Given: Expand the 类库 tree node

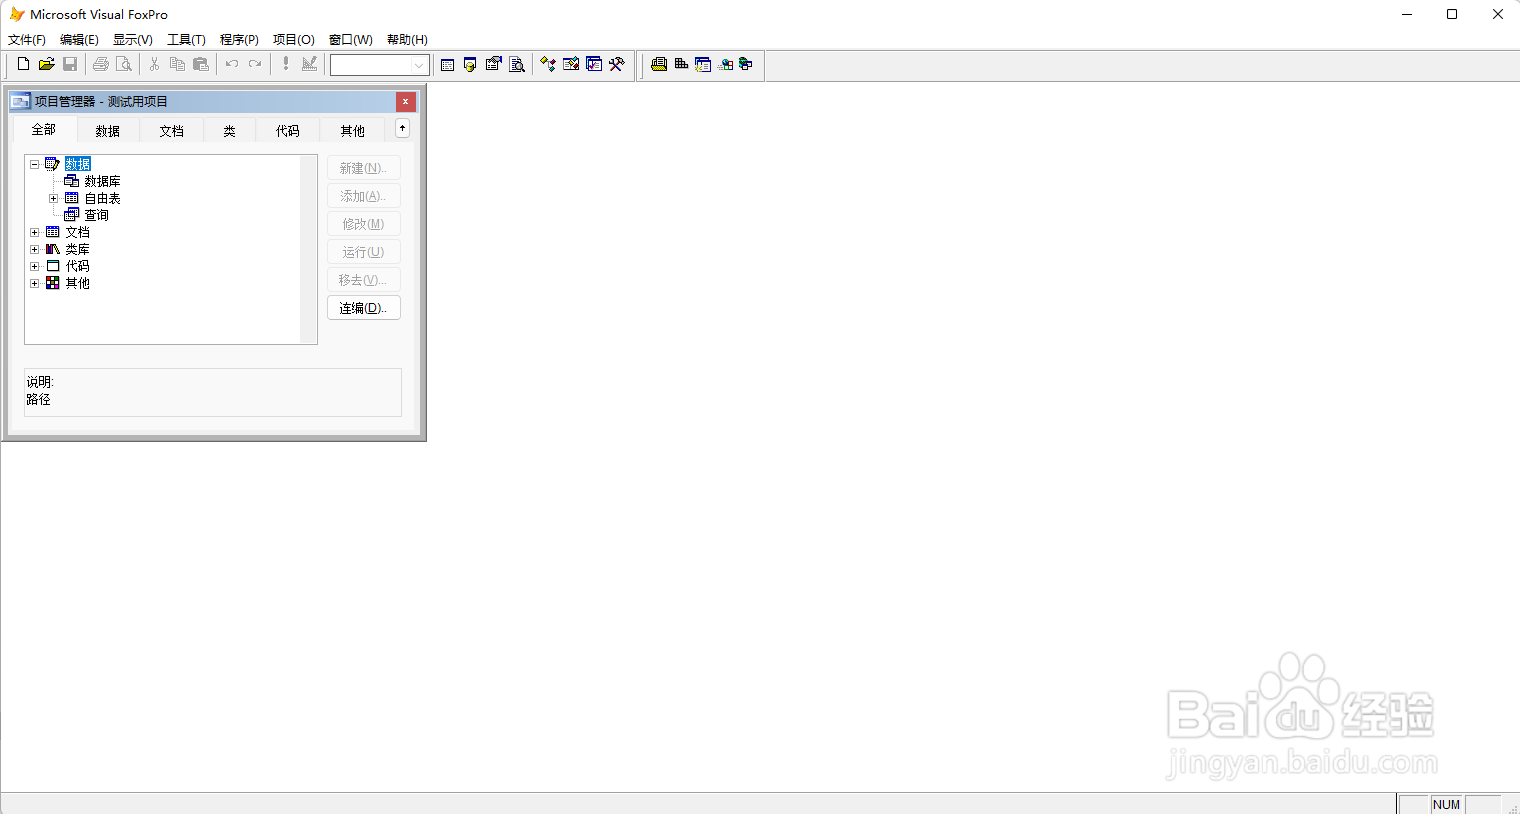Looking at the screenshot, I should pos(34,249).
